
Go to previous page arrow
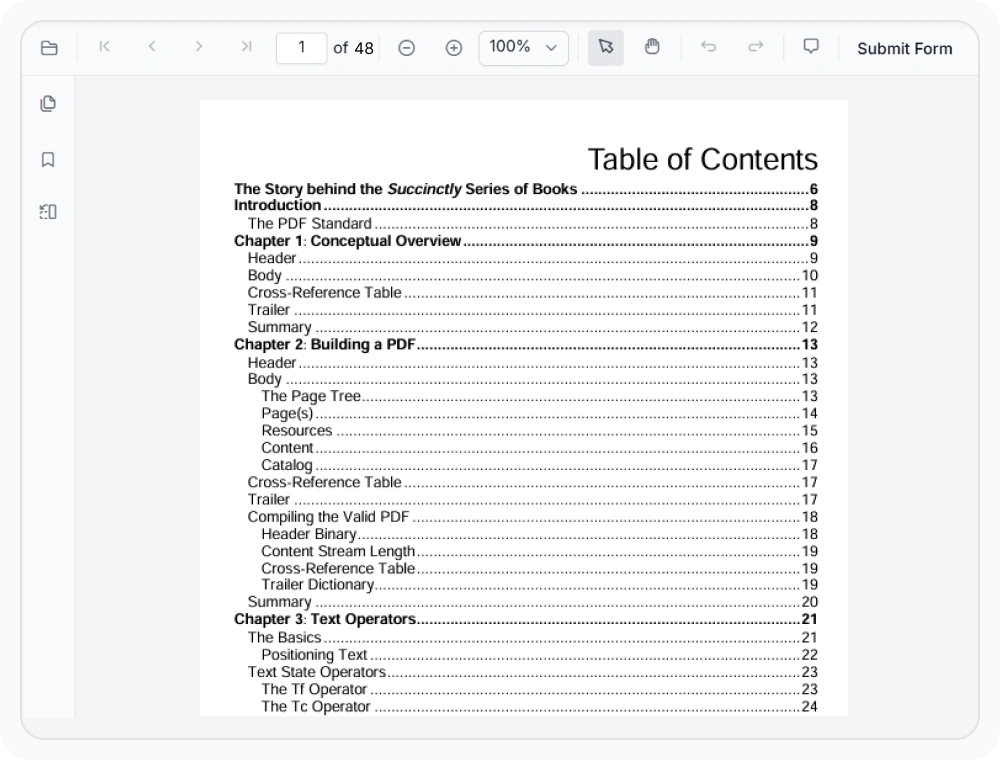pyautogui.click(x=152, y=47)
